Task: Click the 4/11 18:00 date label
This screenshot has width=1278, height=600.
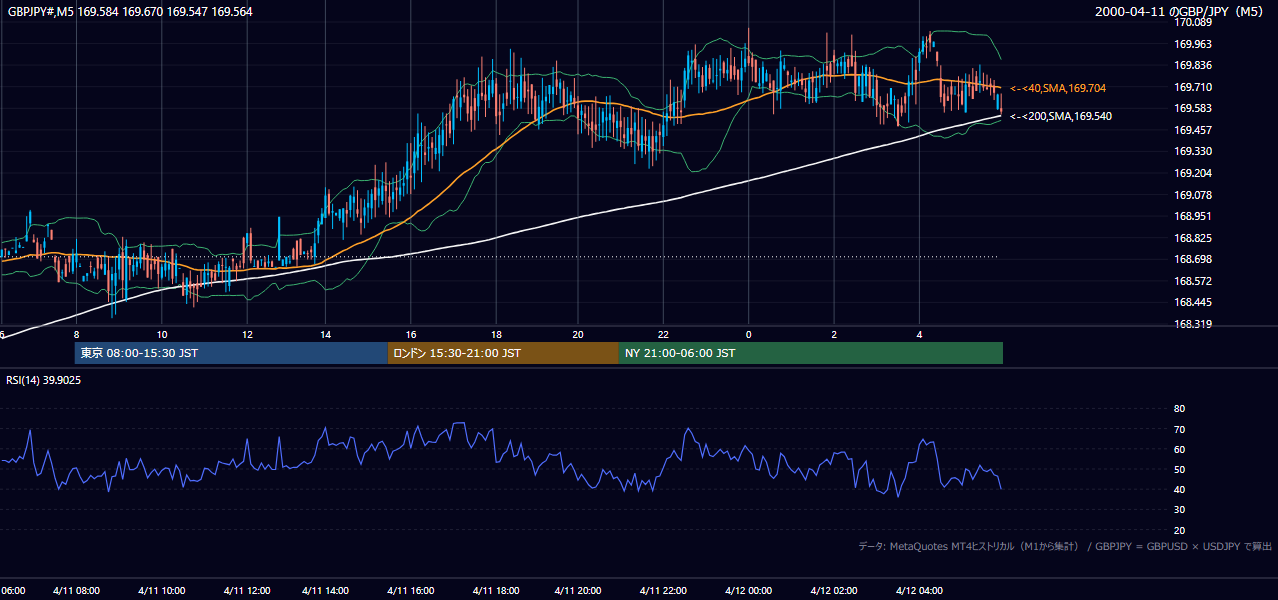Action: [495, 591]
